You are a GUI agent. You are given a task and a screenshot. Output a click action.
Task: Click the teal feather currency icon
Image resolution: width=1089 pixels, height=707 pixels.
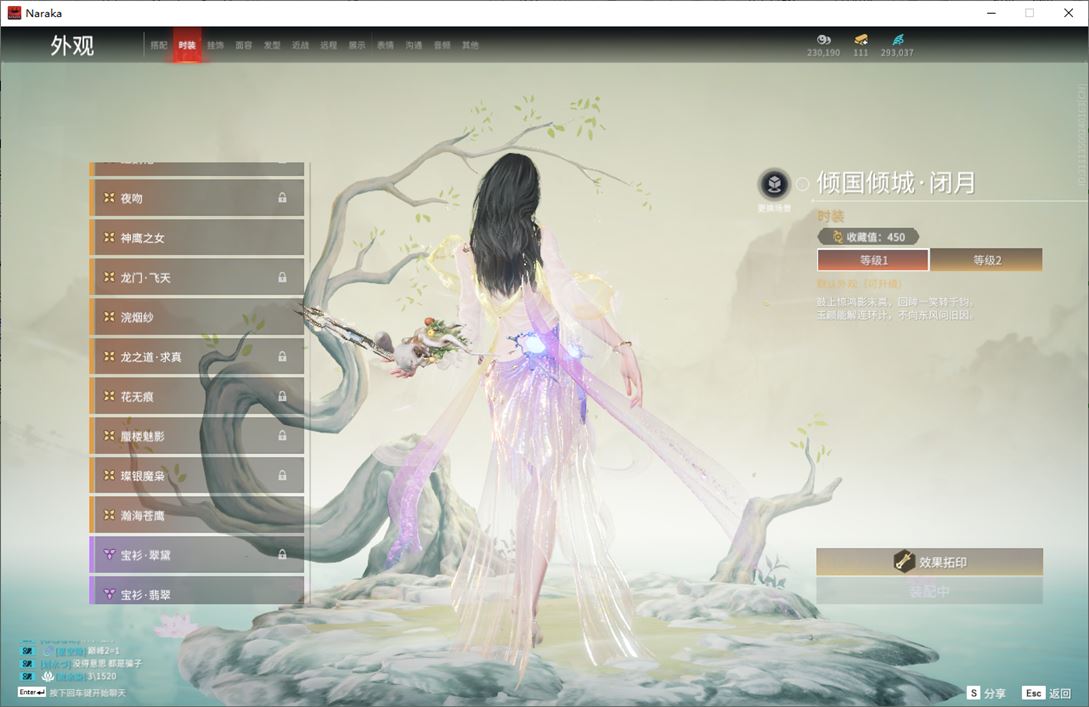pyautogui.click(x=897, y=40)
